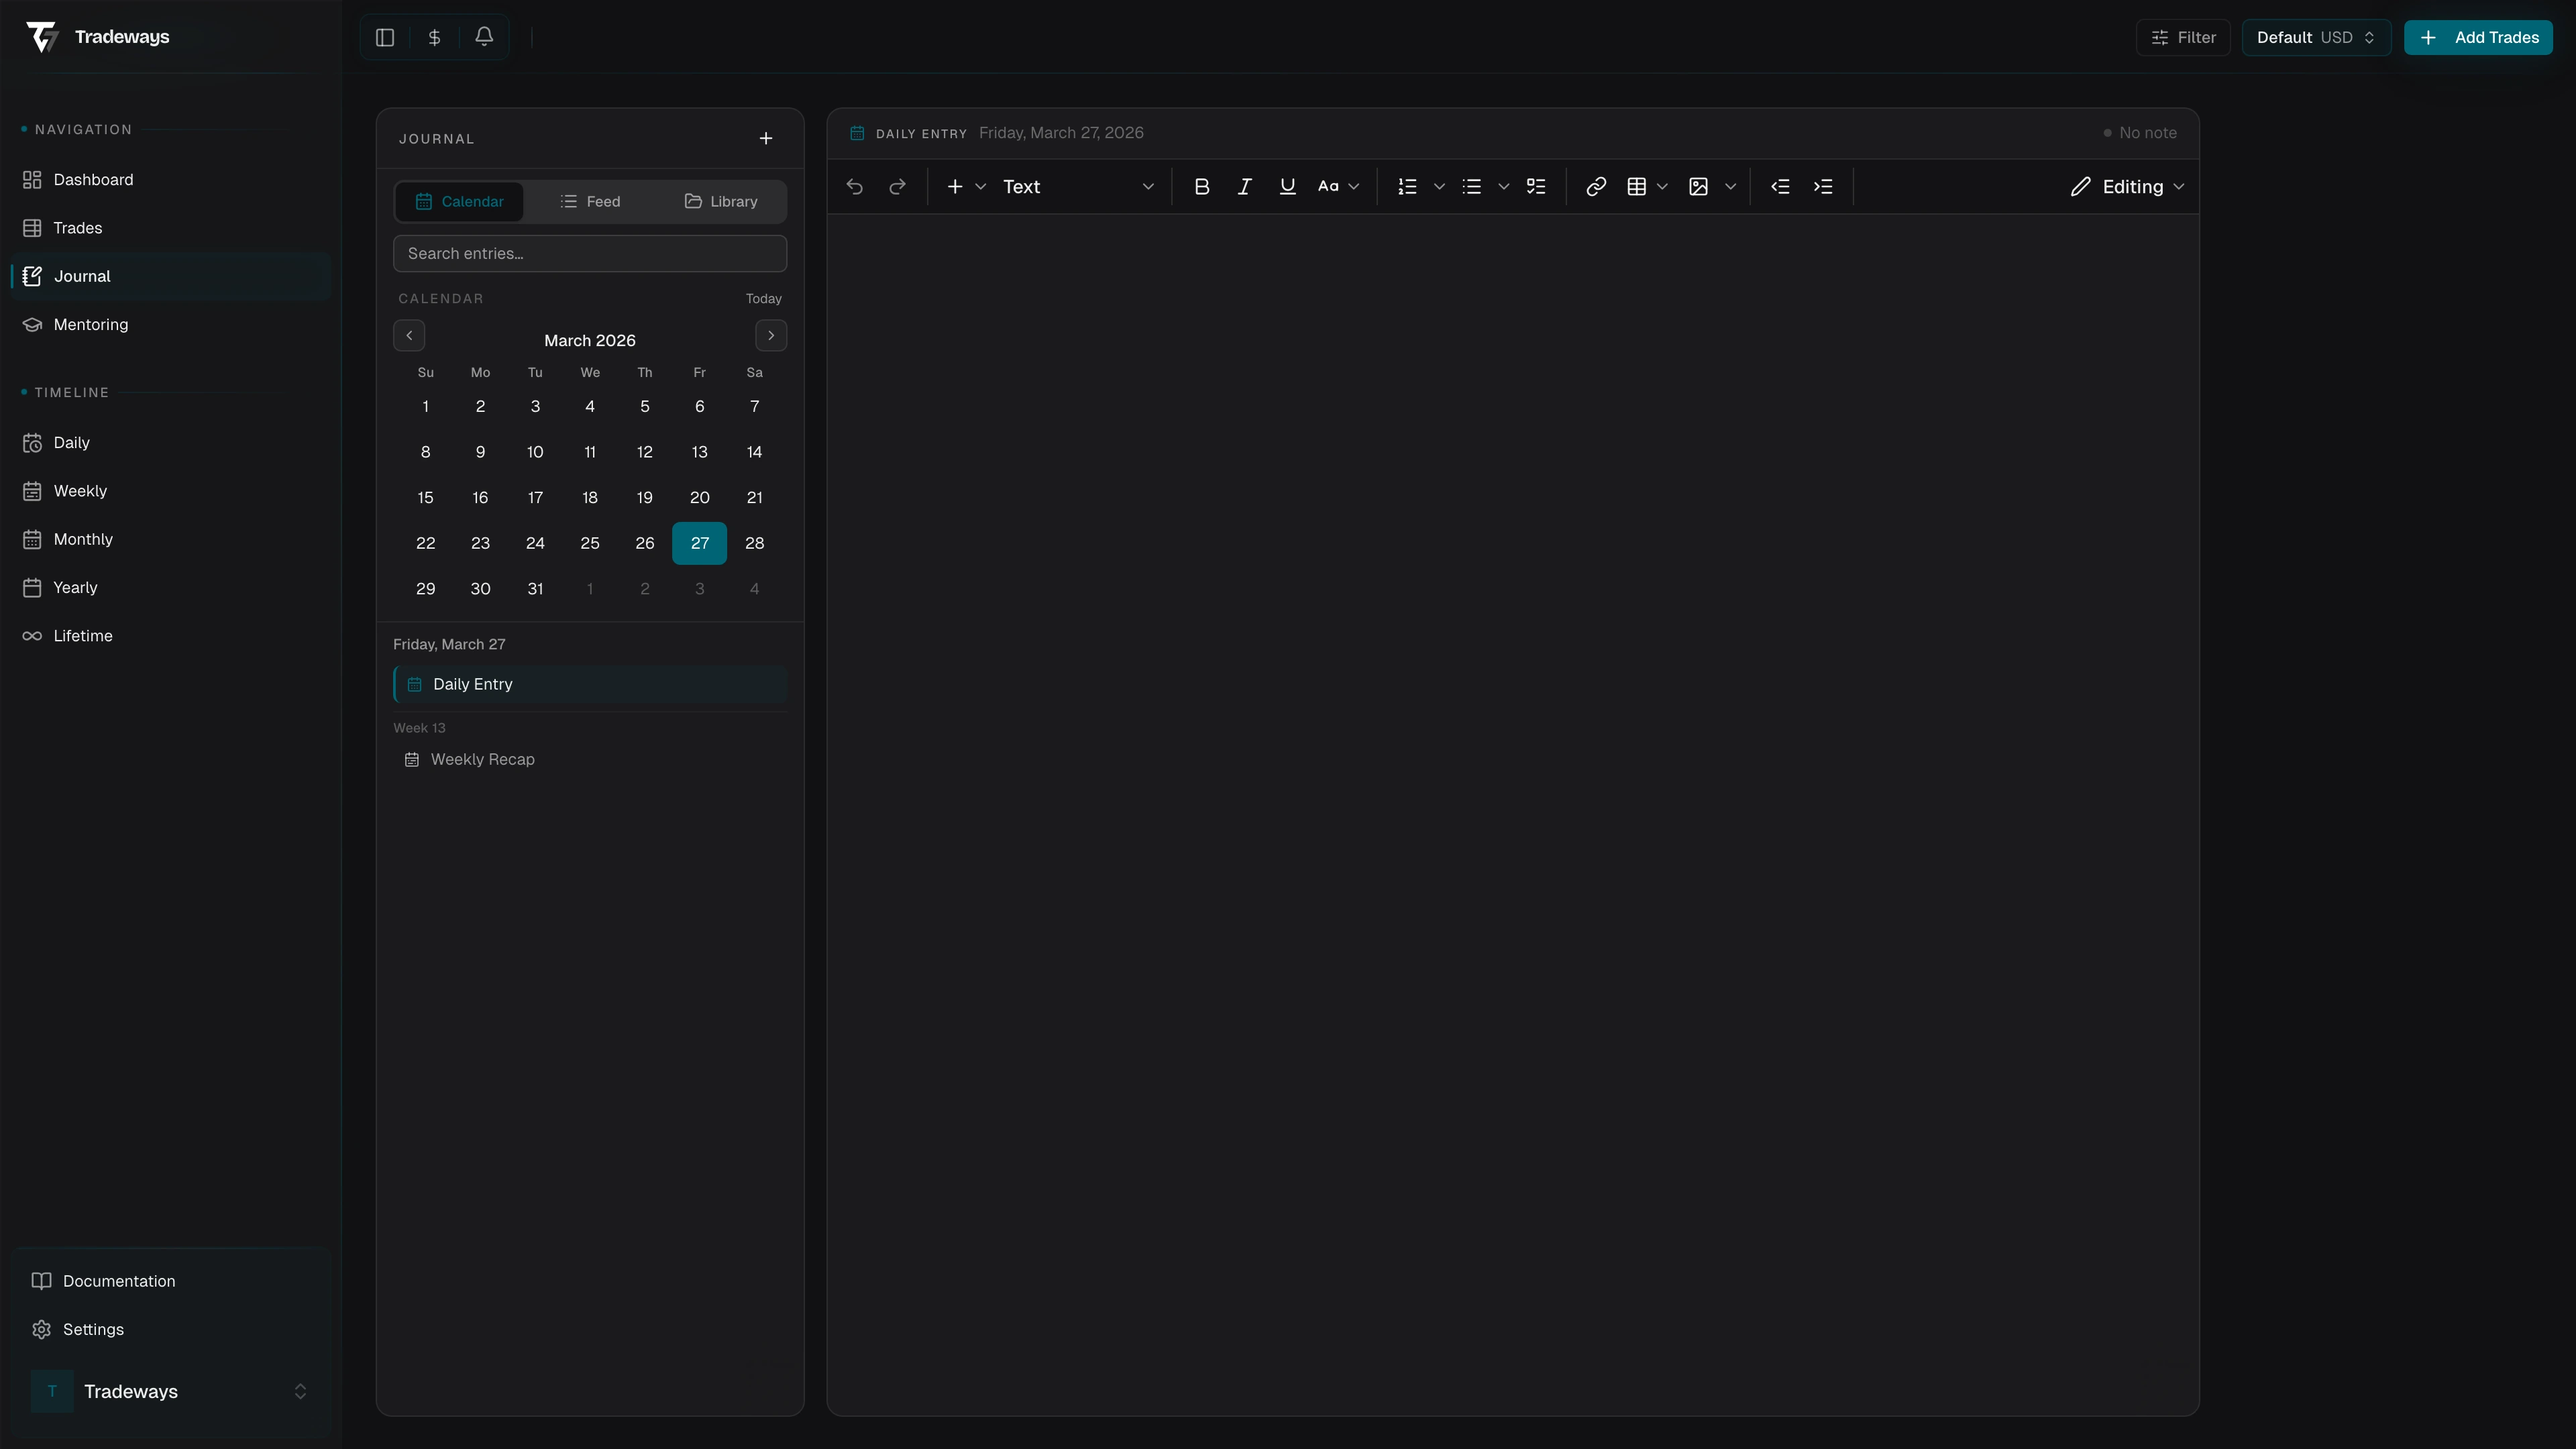
Task: Navigate to the Trades section
Action: (77, 227)
